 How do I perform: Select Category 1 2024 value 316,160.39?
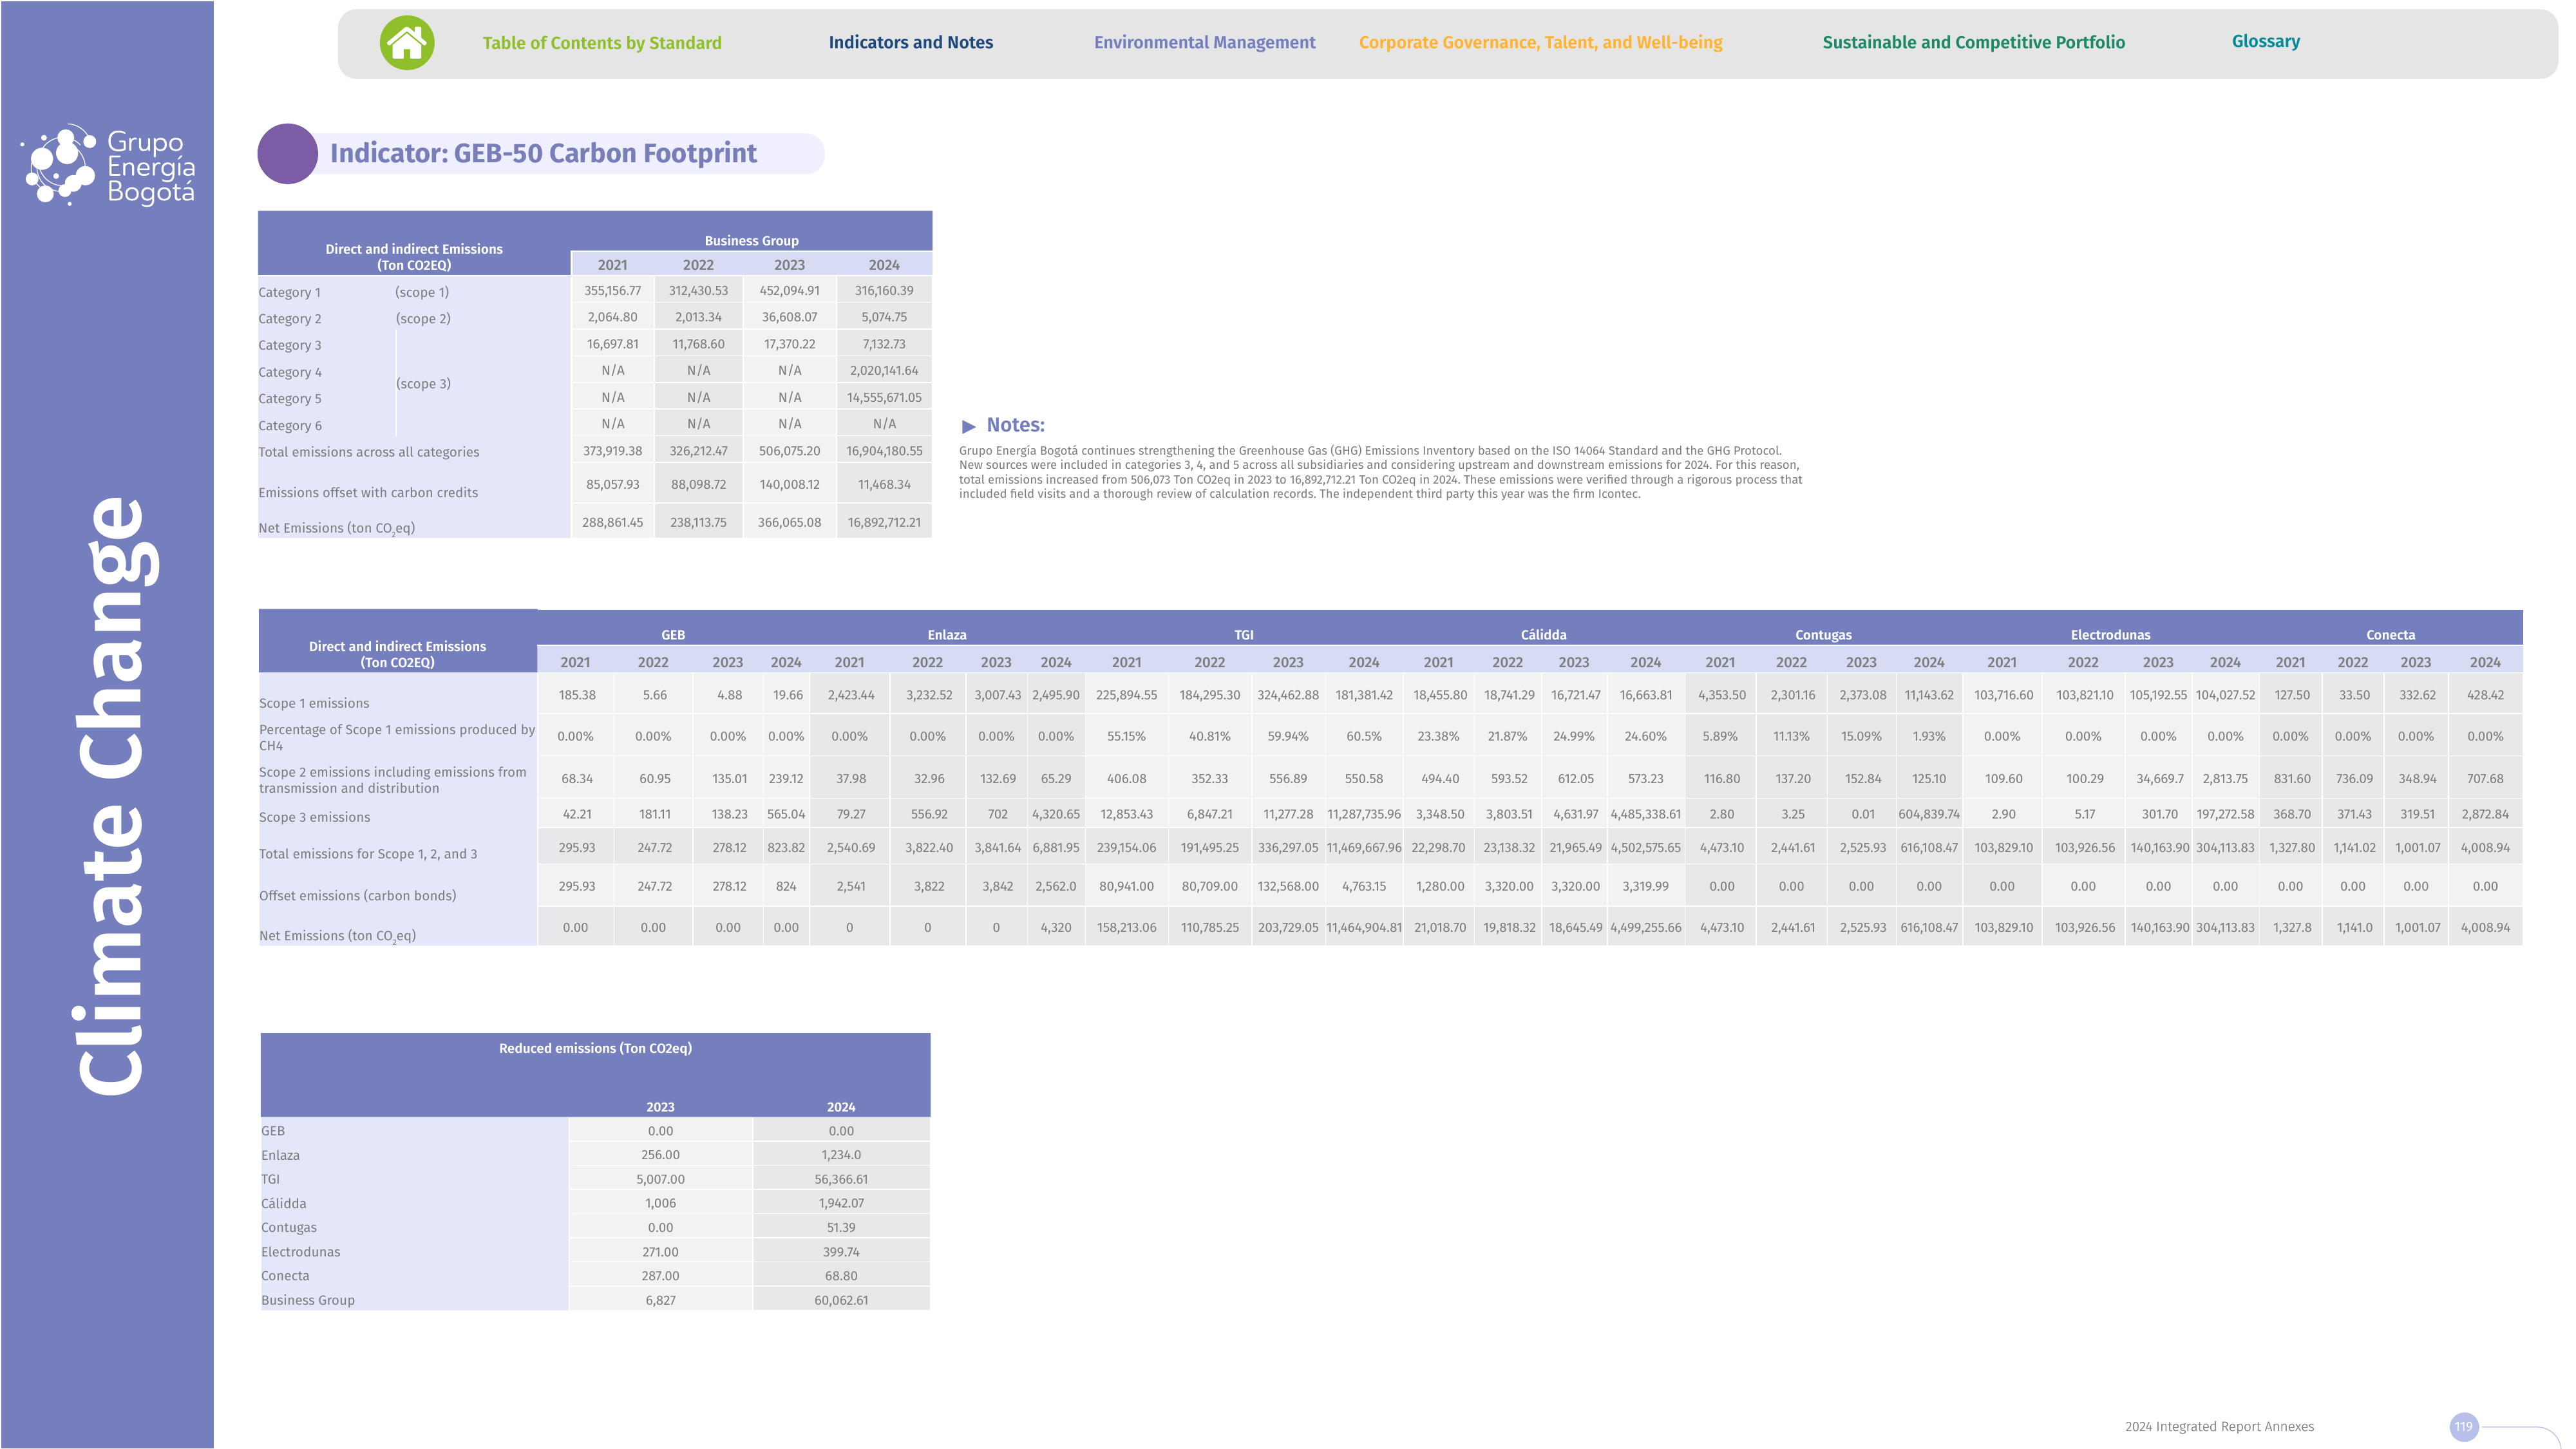click(x=884, y=290)
